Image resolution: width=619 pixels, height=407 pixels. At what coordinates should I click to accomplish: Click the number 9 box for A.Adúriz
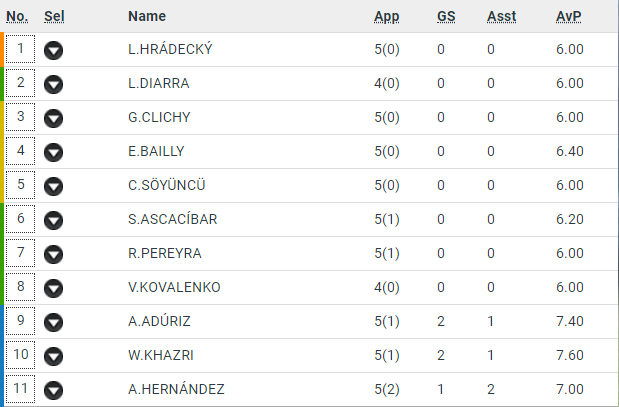point(20,321)
